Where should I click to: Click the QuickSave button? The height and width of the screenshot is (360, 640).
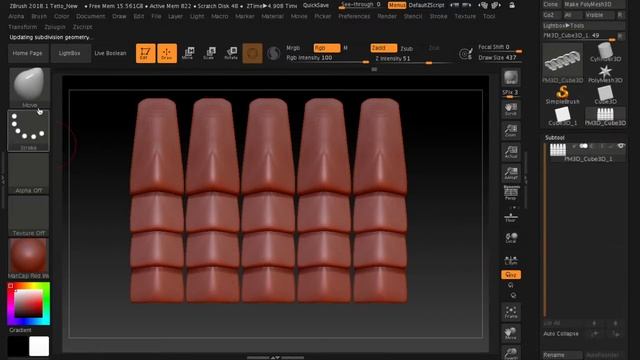click(x=316, y=5)
